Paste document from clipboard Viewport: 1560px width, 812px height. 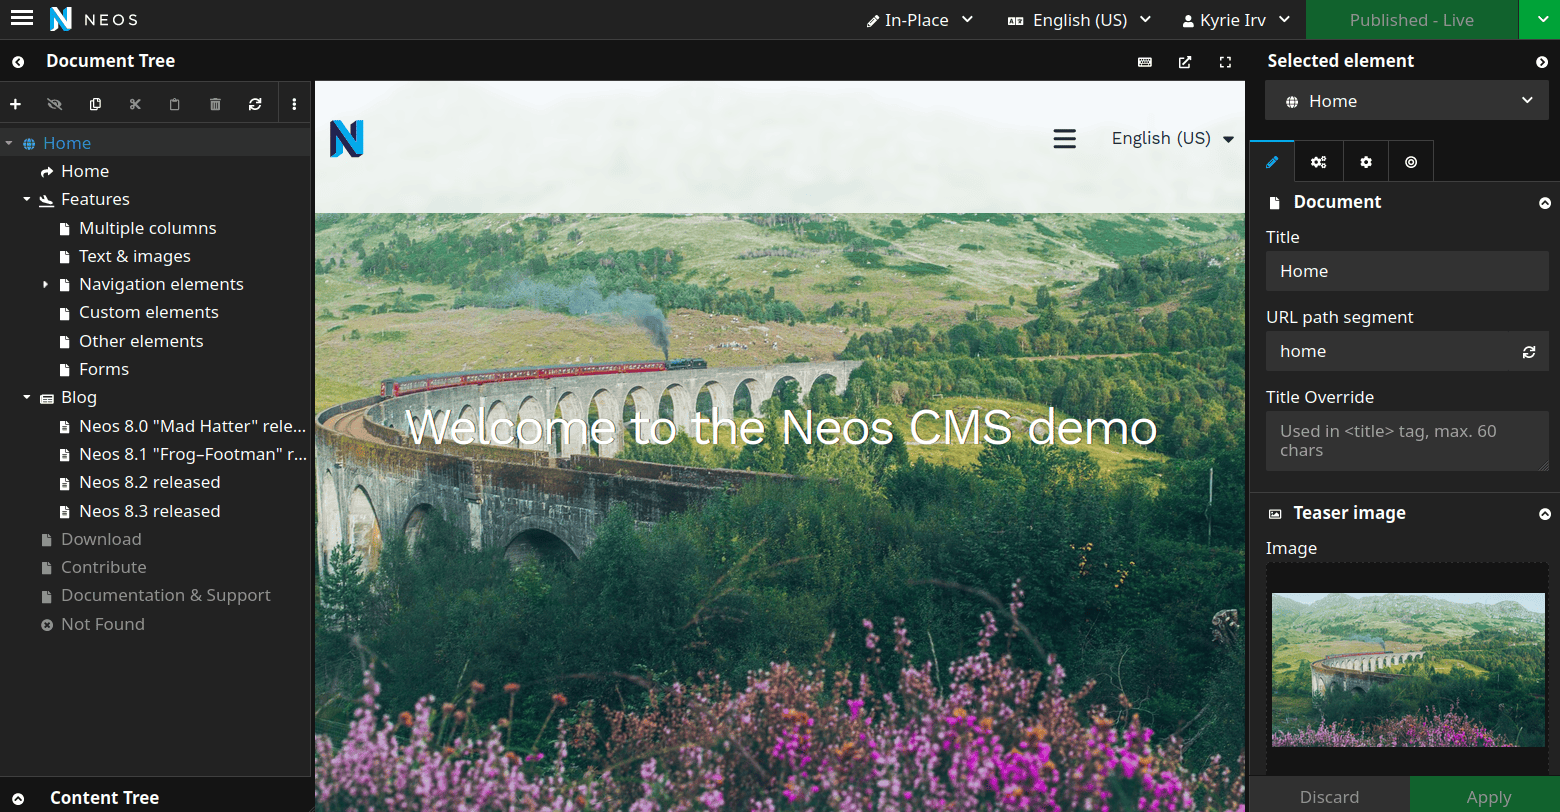(175, 104)
